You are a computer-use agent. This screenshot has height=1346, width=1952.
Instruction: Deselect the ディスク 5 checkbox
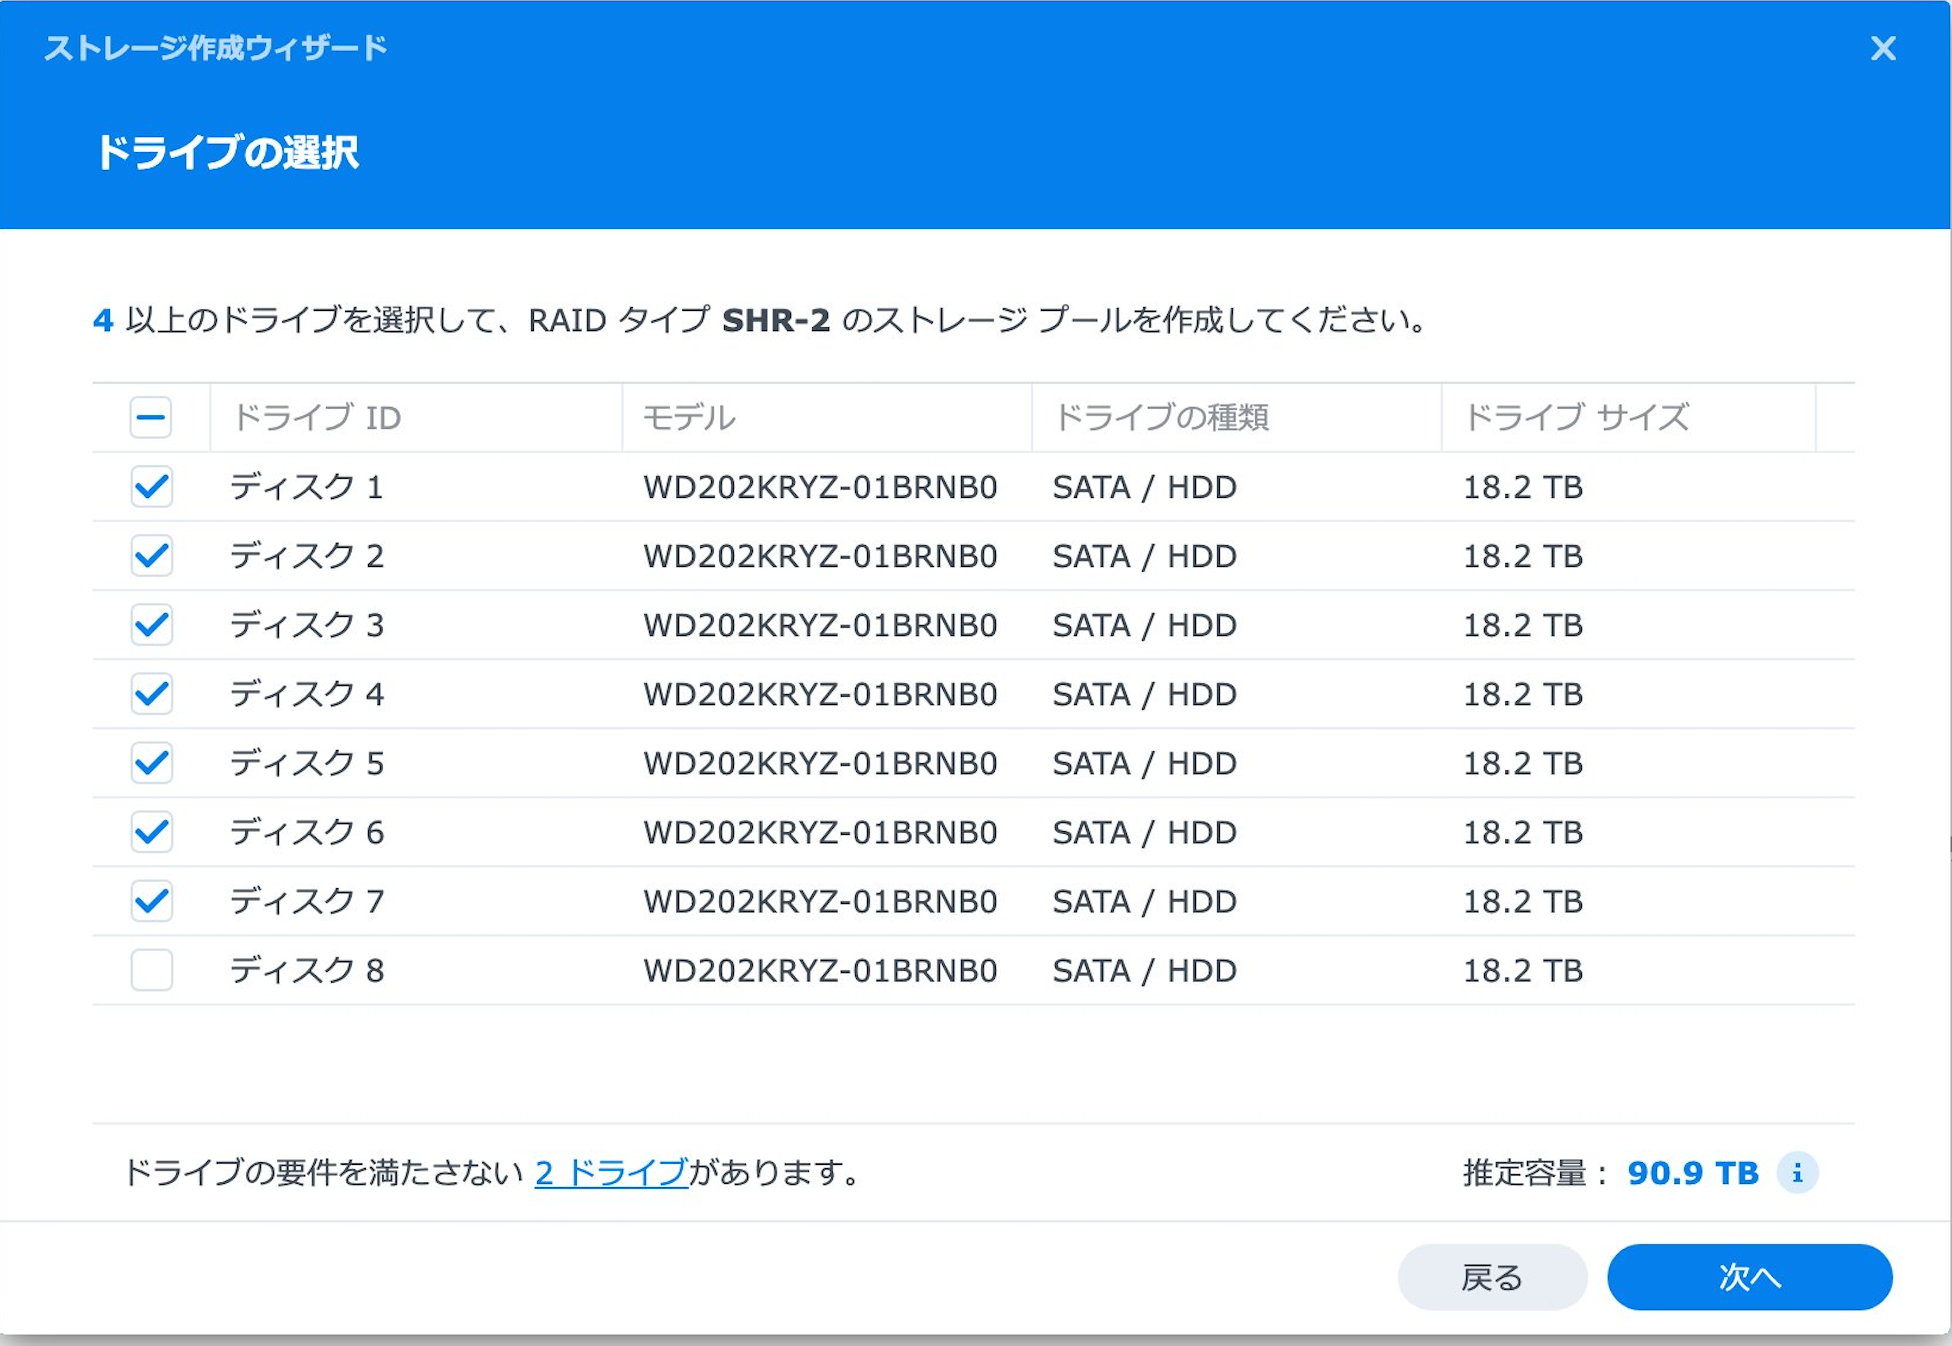[x=152, y=763]
